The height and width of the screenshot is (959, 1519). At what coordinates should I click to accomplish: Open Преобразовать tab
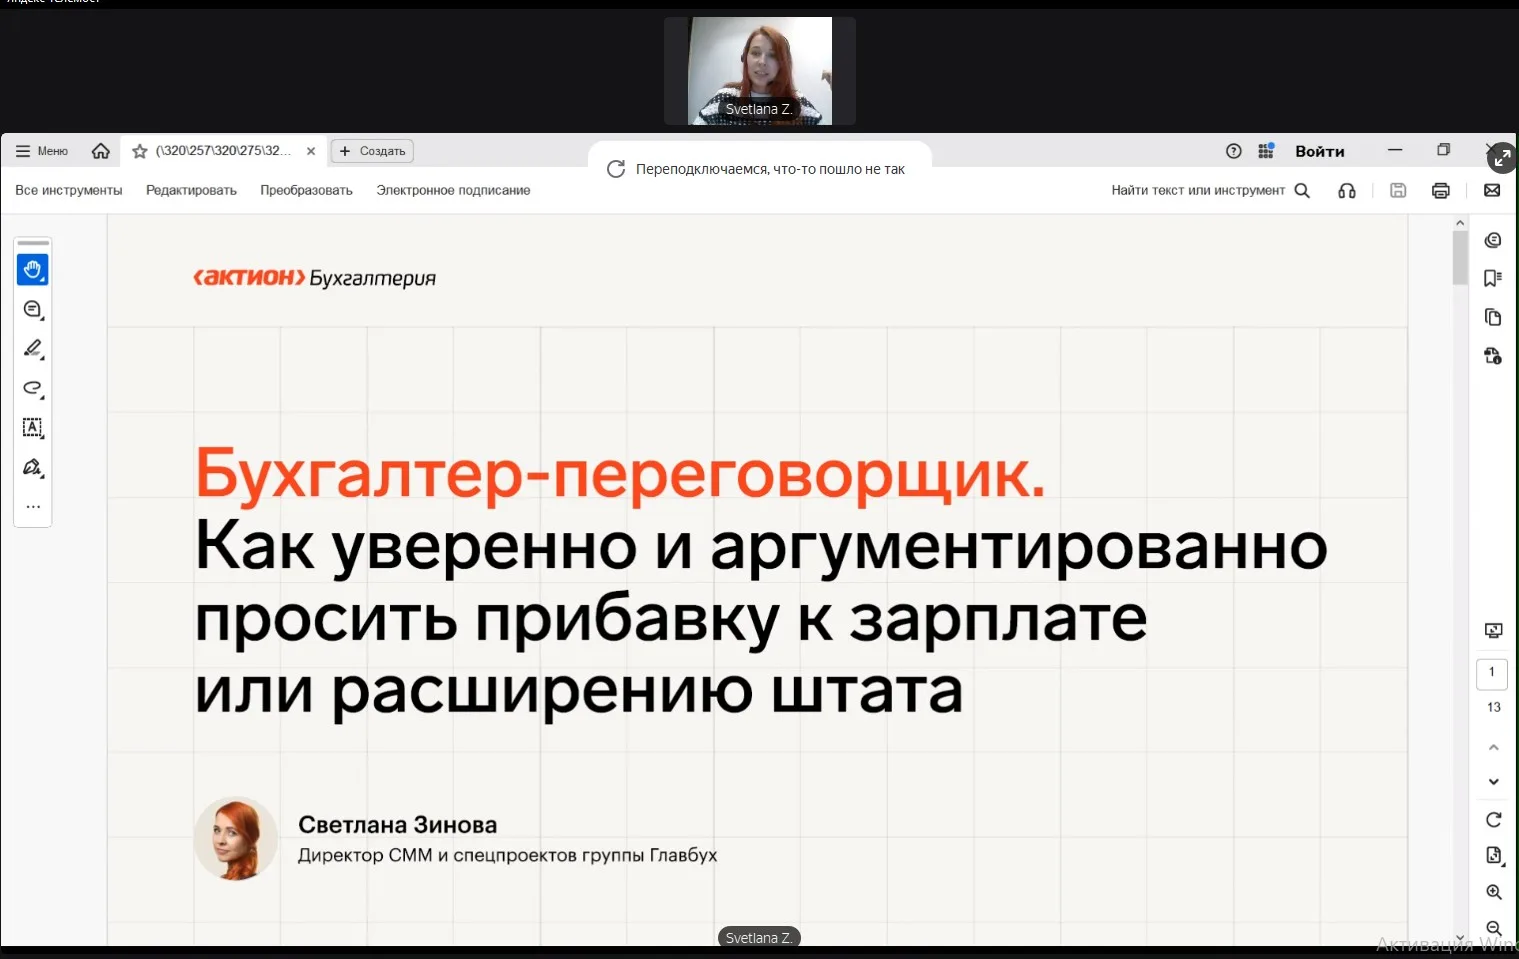(306, 190)
